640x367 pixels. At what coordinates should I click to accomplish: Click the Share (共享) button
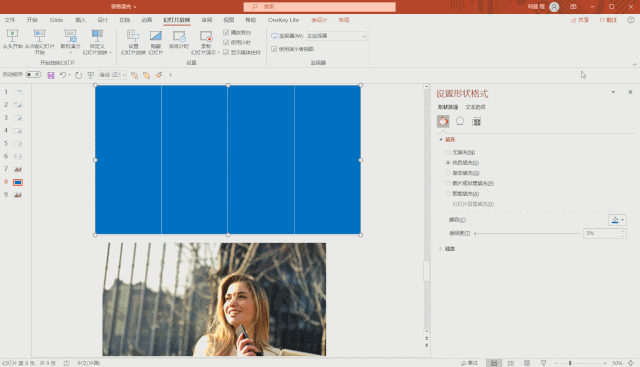pos(580,20)
